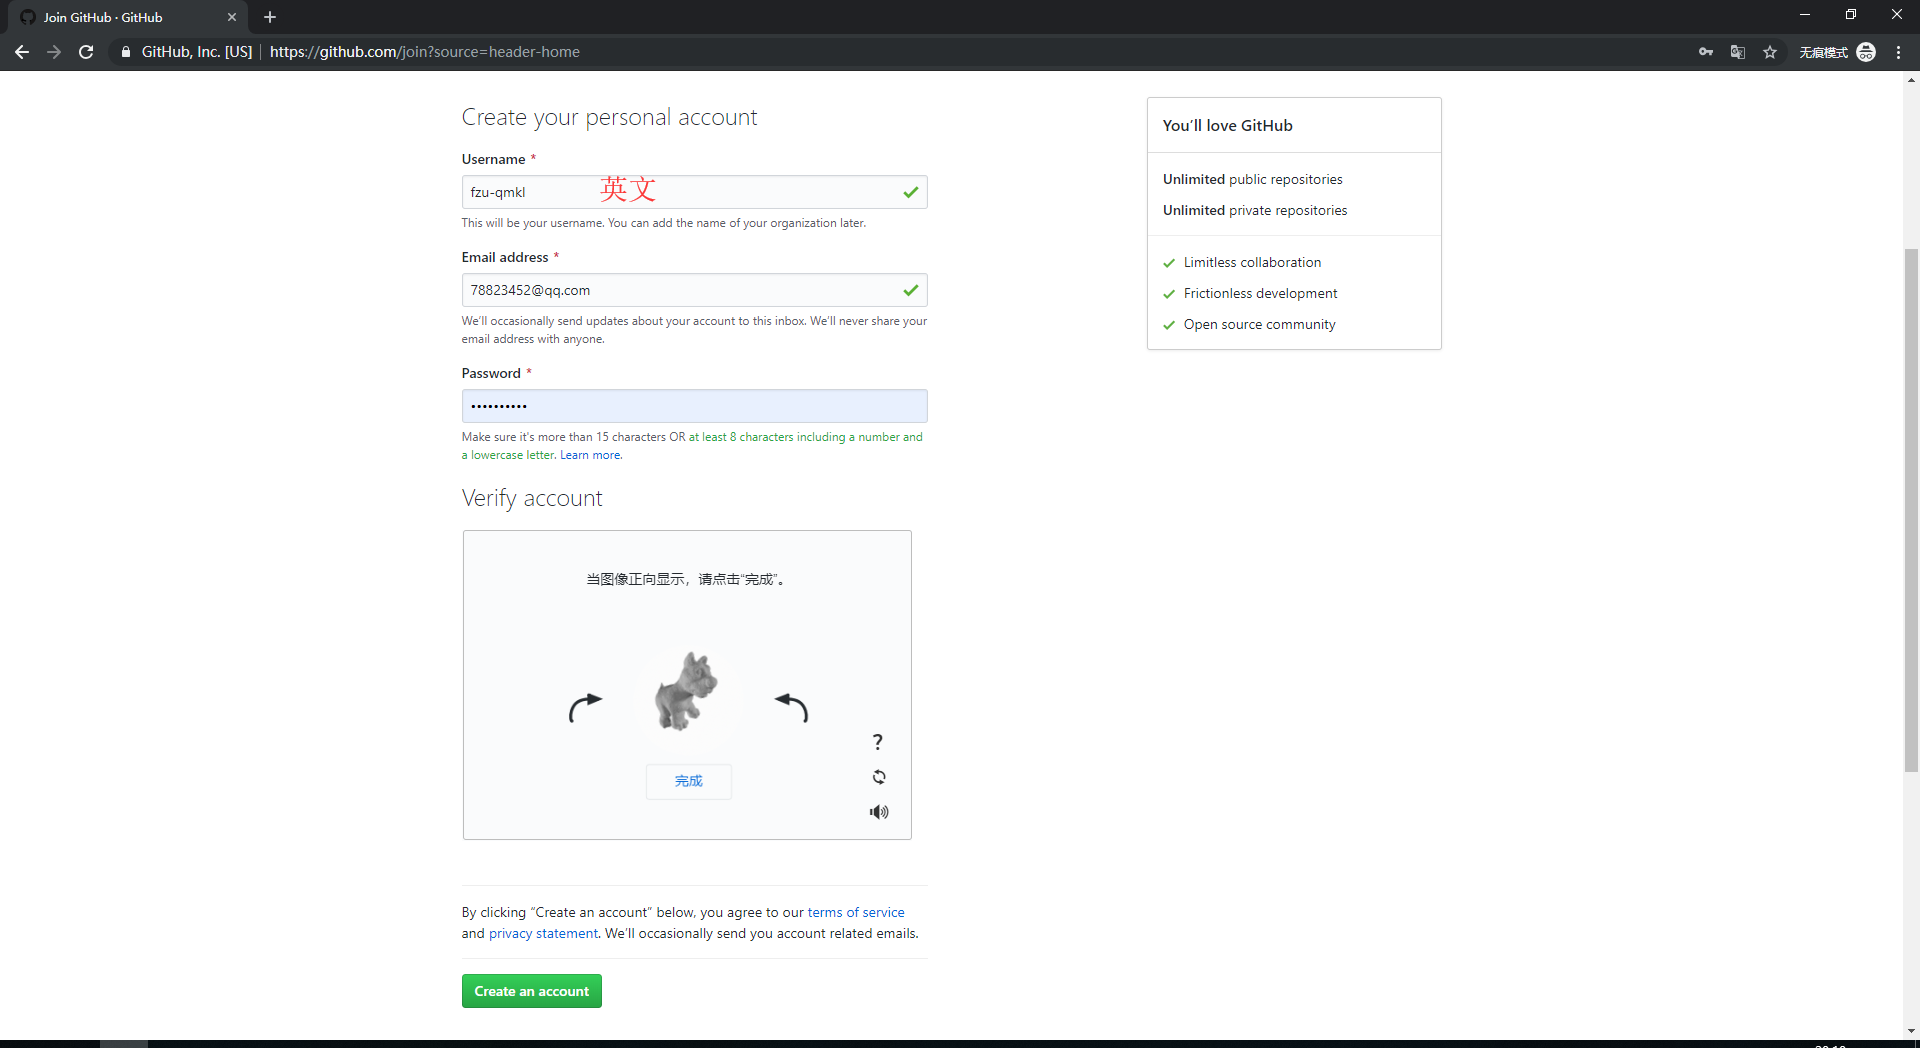
Task: Focus the Email address input field
Action: pyautogui.click(x=694, y=290)
